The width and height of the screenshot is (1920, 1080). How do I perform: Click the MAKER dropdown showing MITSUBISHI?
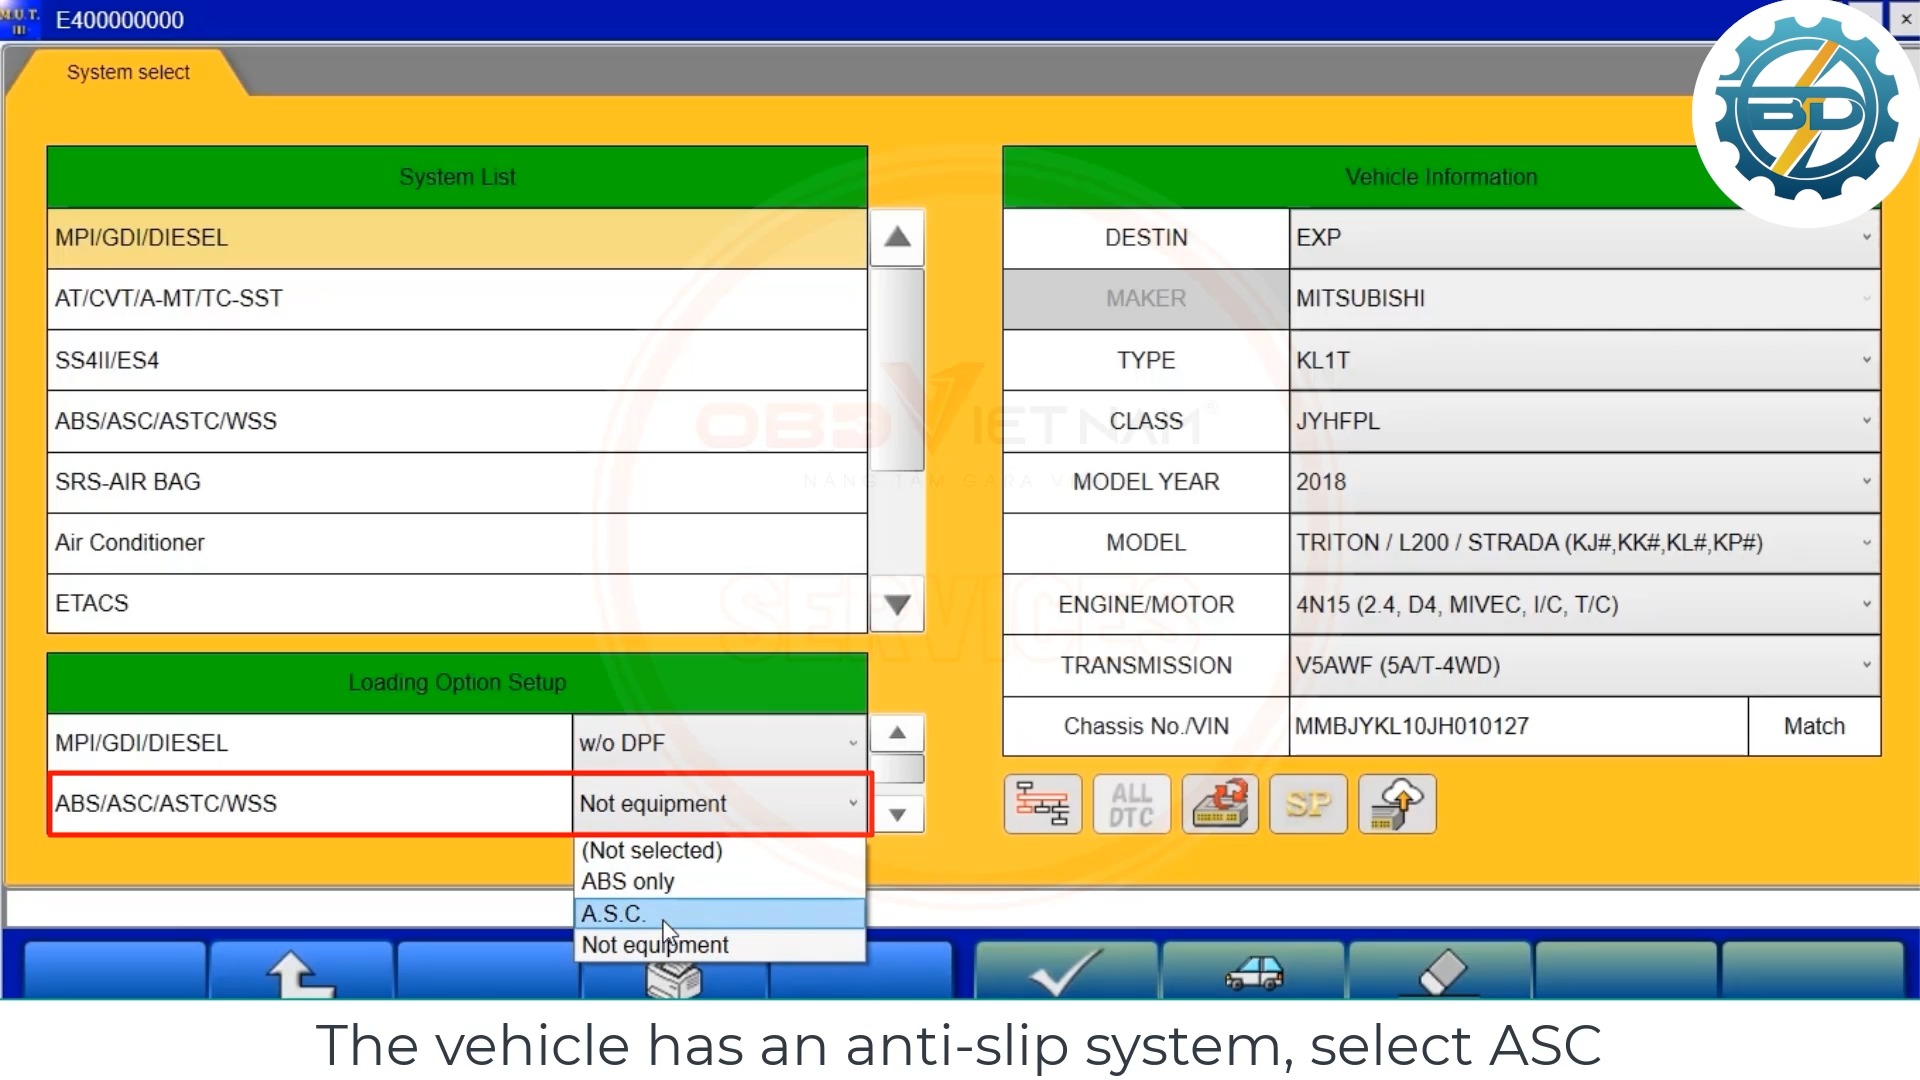[1584, 299]
